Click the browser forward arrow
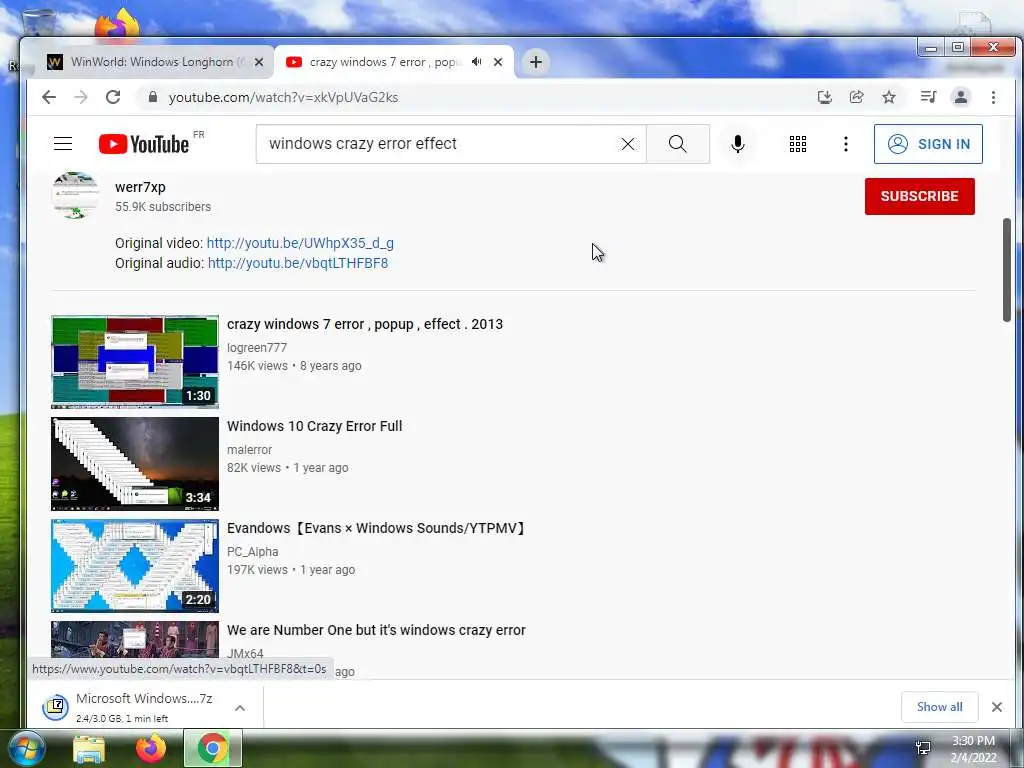Viewport: 1024px width, 768px height. point(80,97)
